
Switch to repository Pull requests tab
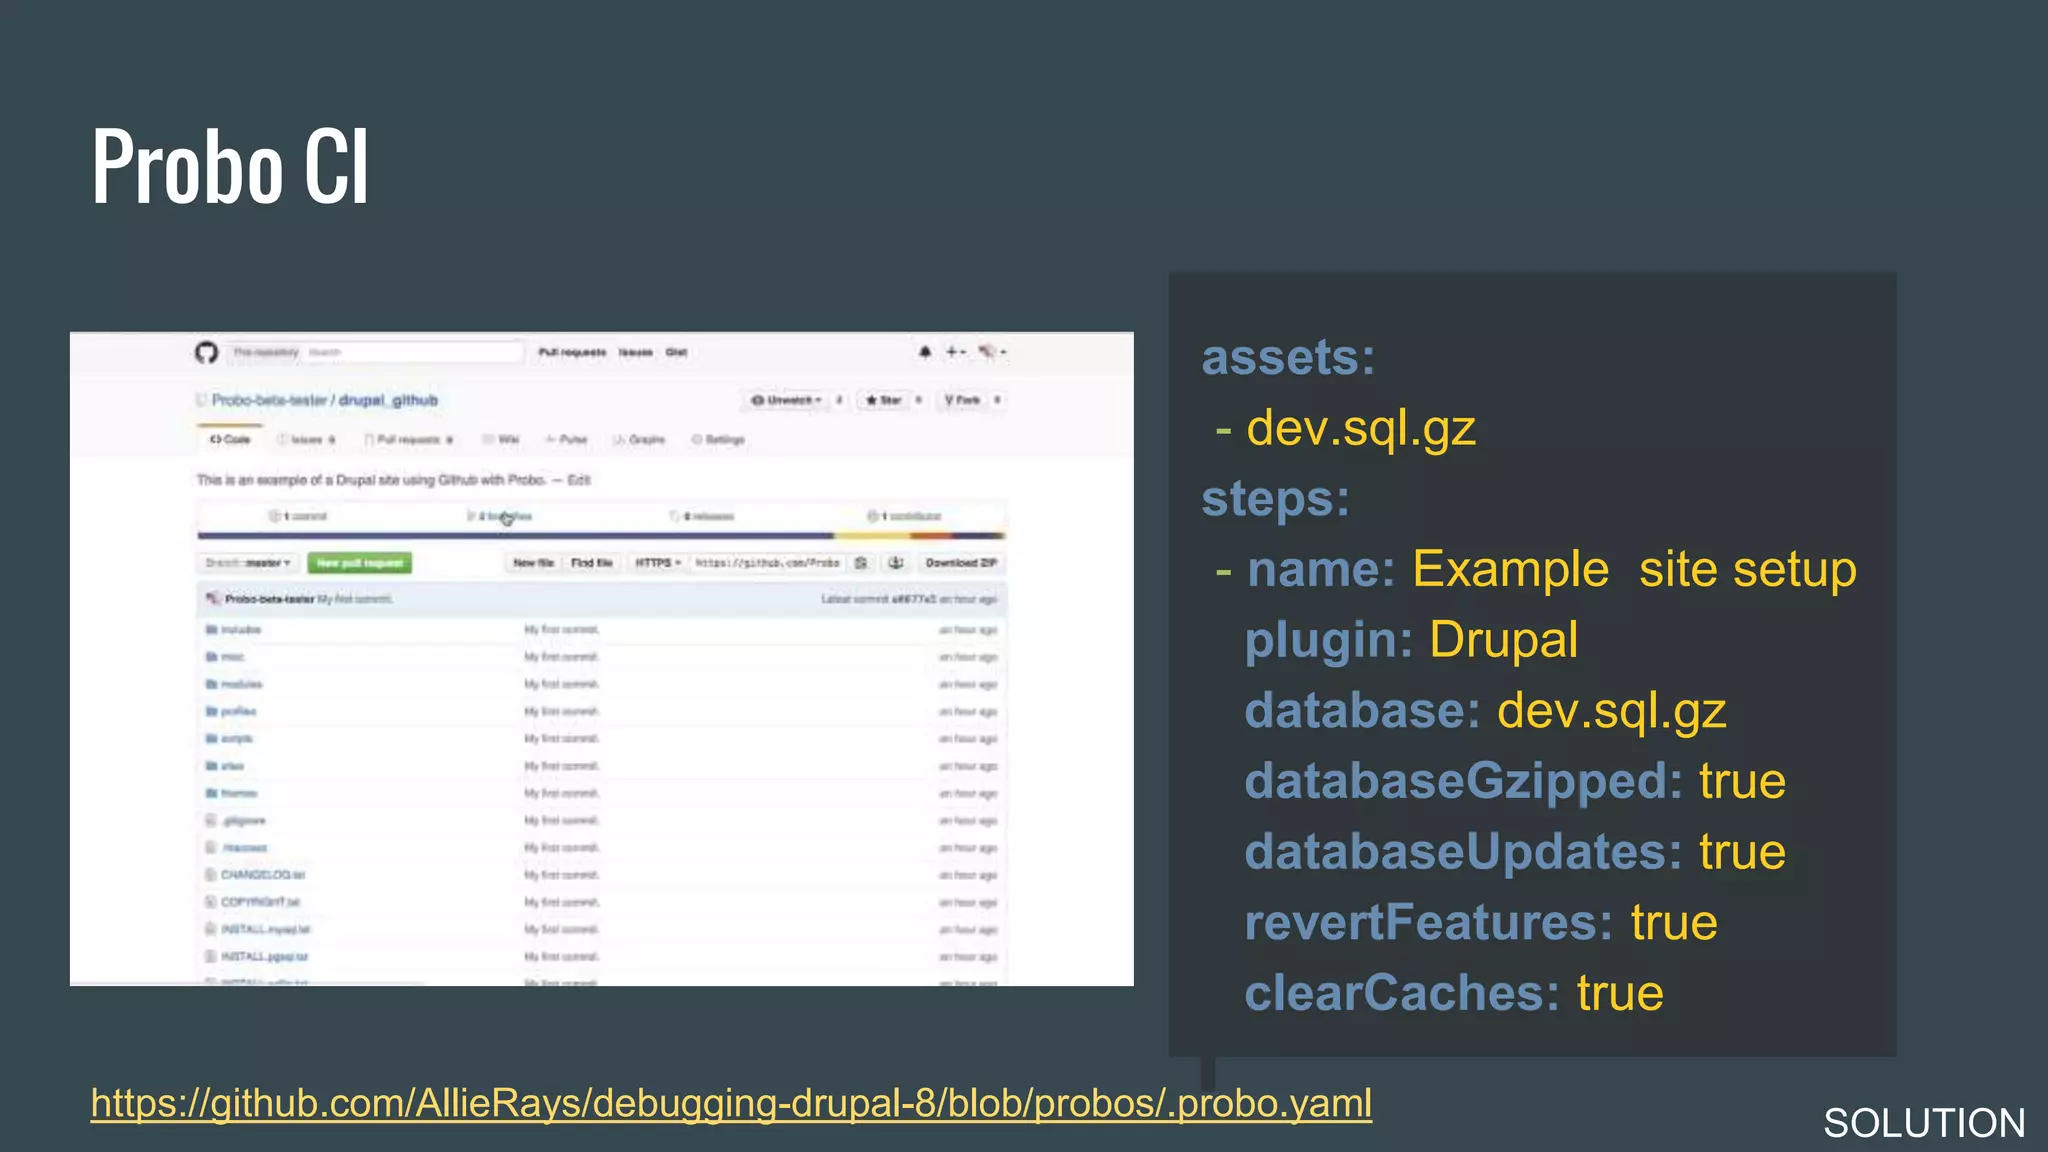click(408, 439)
